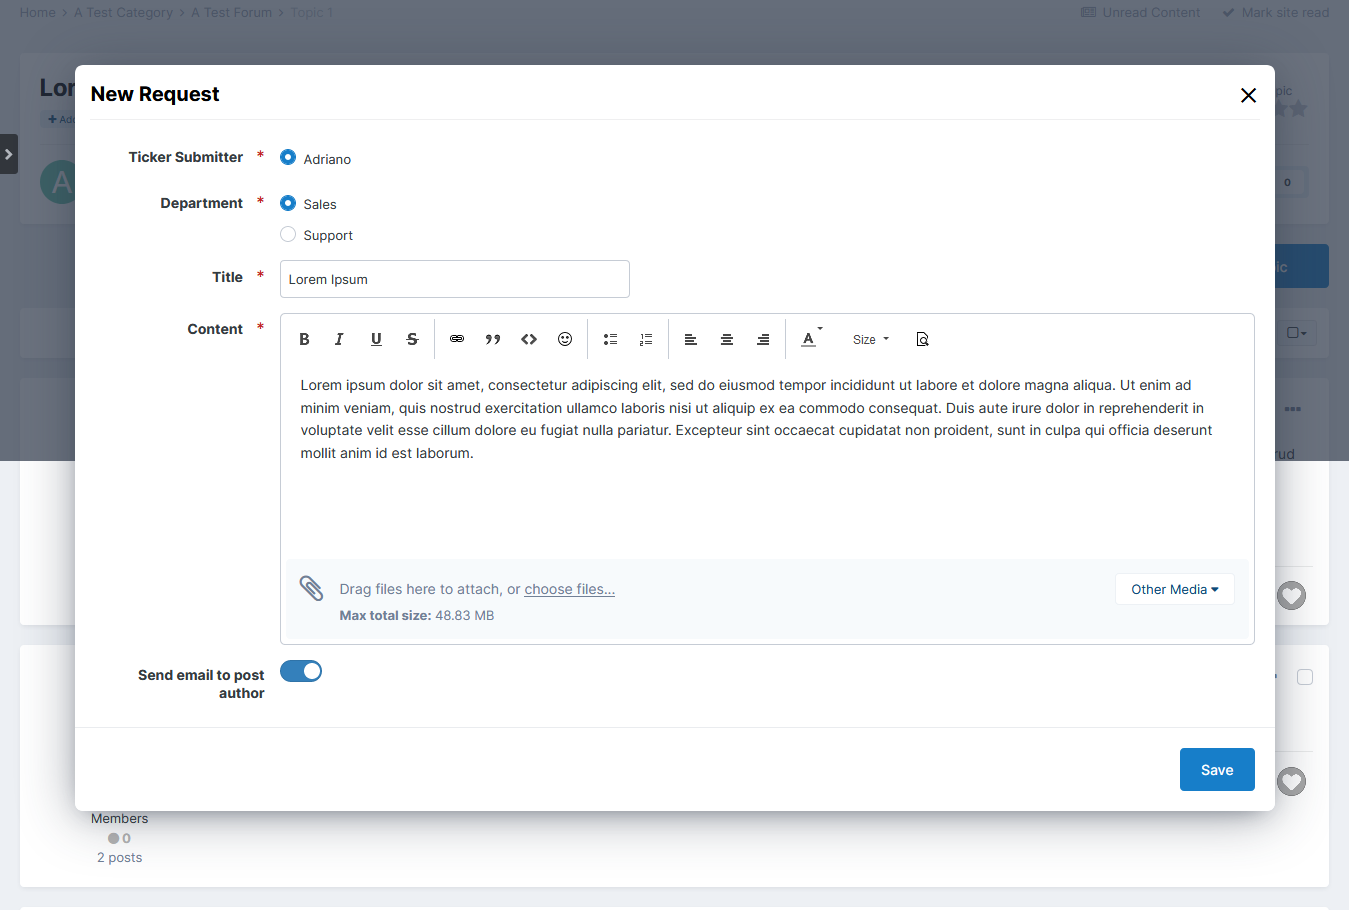The height and width of the screenshot is (910, 1349).
Task: Click the Save button
Action: coord(1216,770)
